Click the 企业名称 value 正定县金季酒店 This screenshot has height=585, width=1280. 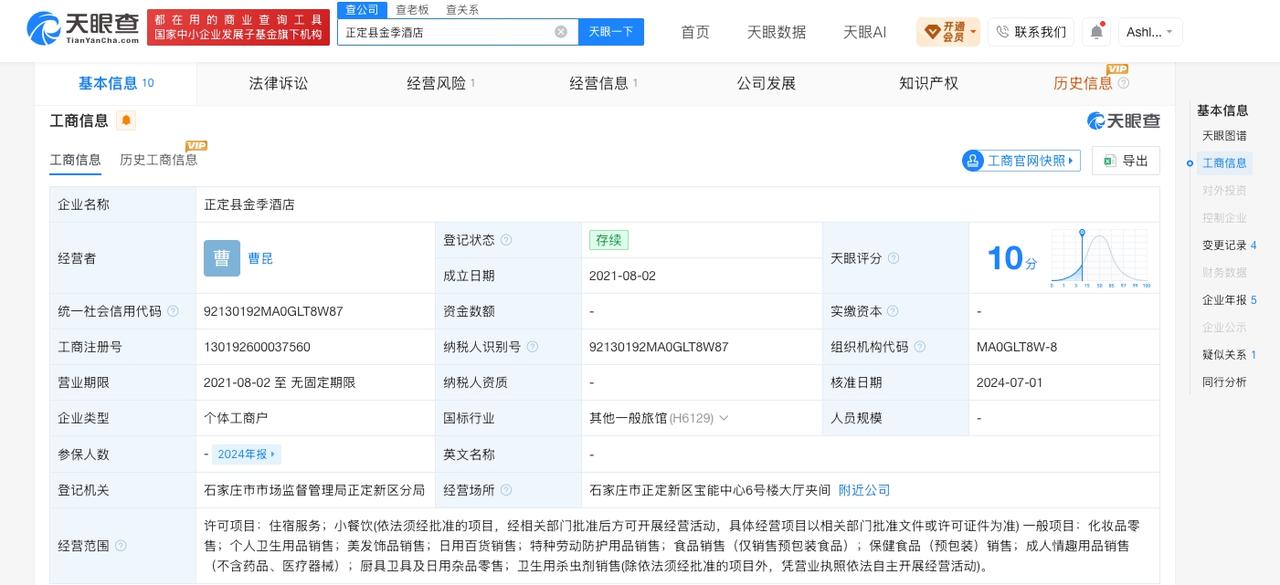point(249,204)
